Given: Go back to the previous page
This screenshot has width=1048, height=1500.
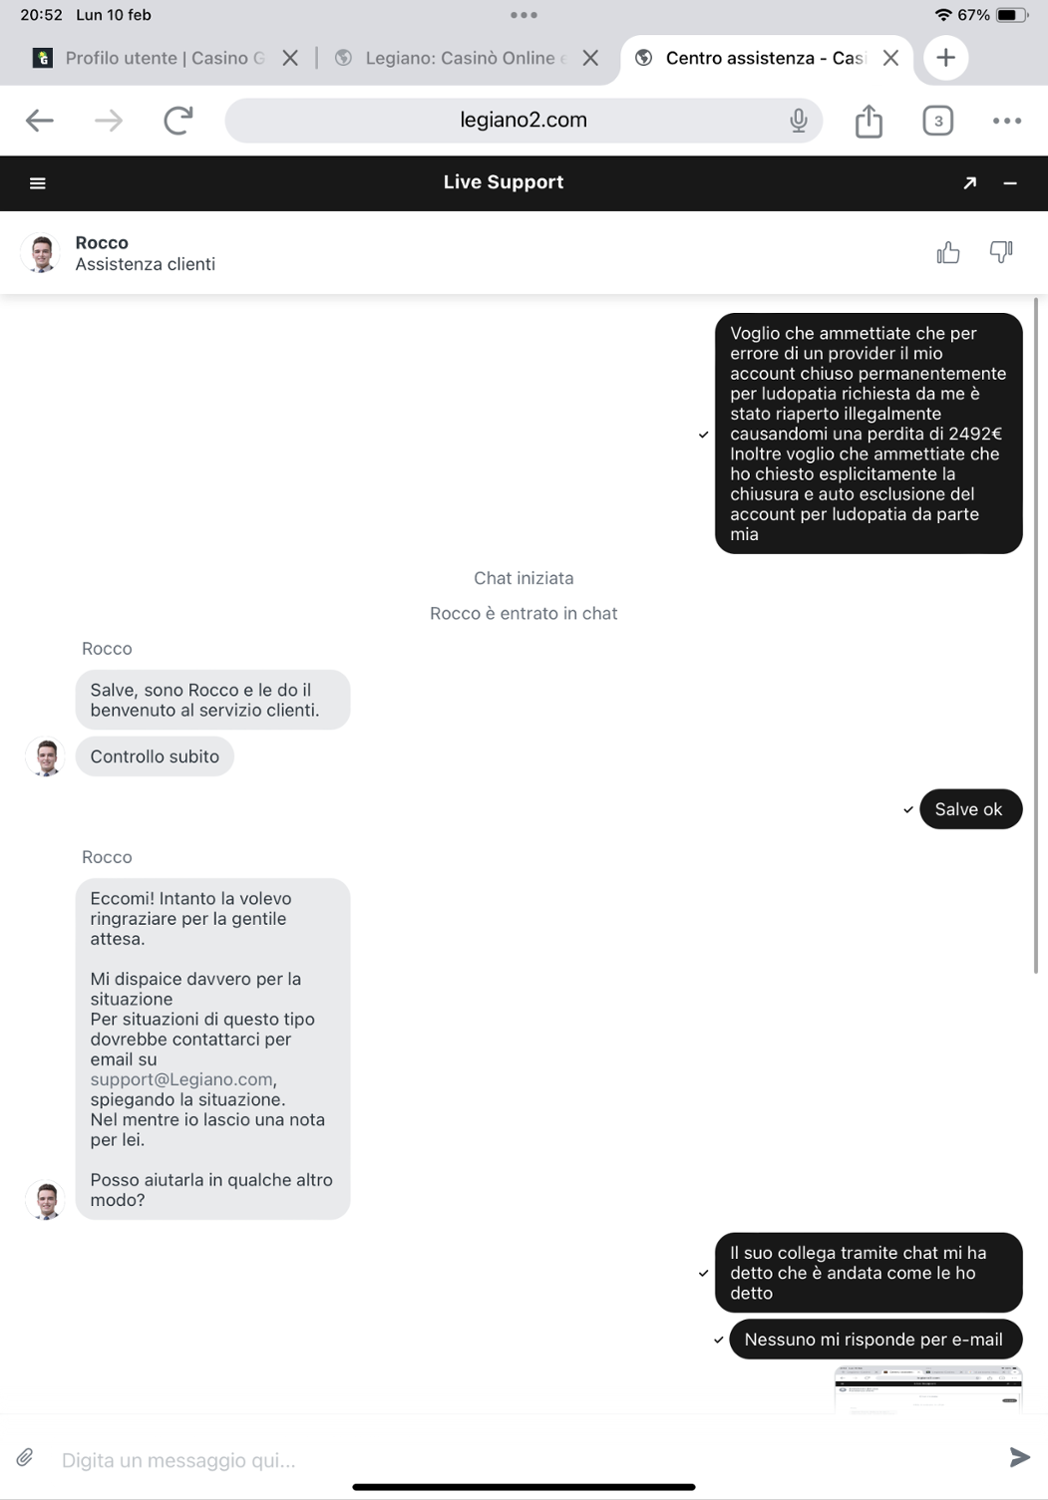Looking at the screenshot, I should click(x=40, y=121).
